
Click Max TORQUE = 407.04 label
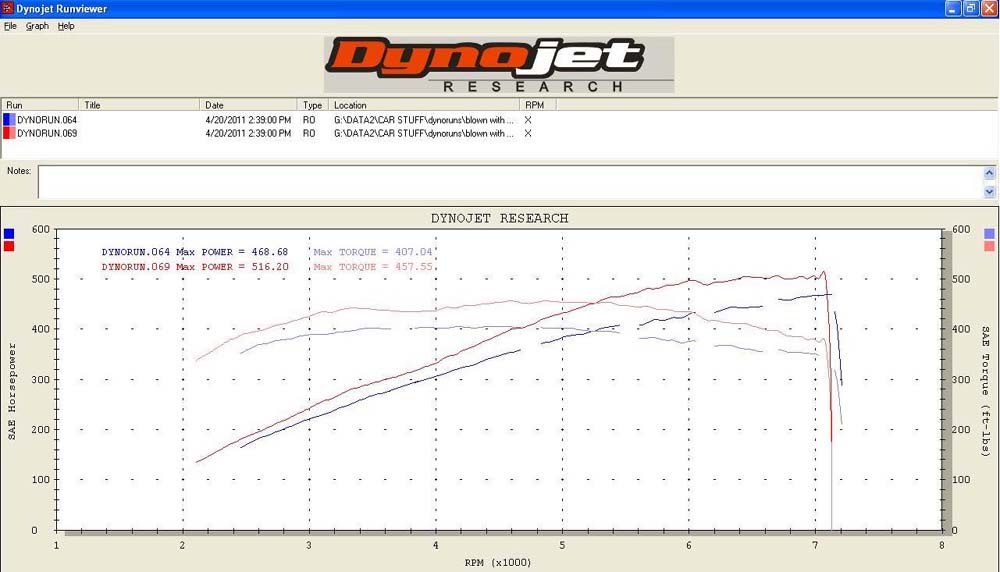(372, 252)
